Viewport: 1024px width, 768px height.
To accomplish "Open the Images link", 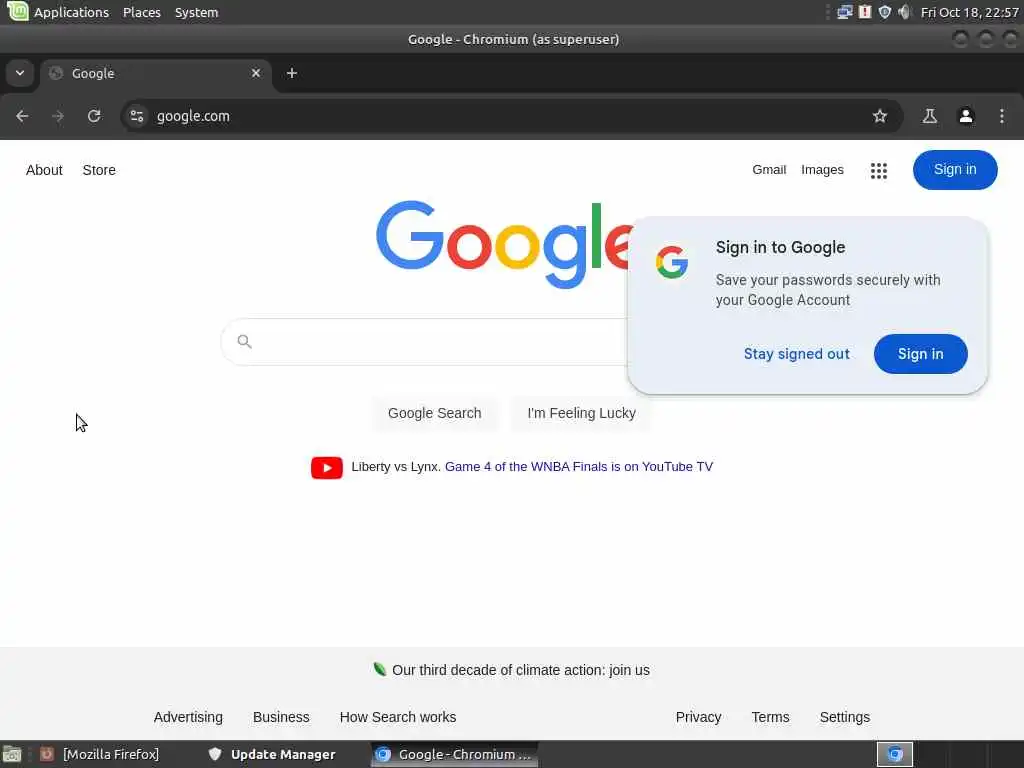I will [822, 170].
